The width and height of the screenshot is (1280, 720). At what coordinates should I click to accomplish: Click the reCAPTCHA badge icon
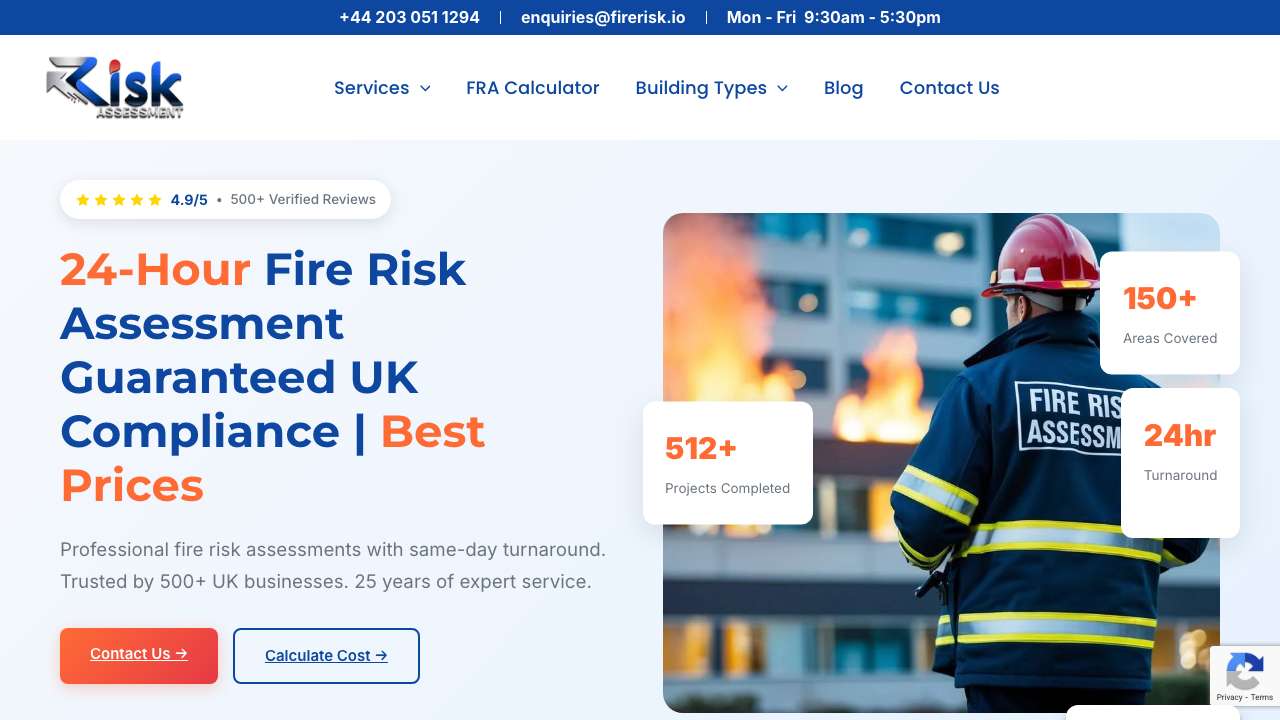point(1244,671)
